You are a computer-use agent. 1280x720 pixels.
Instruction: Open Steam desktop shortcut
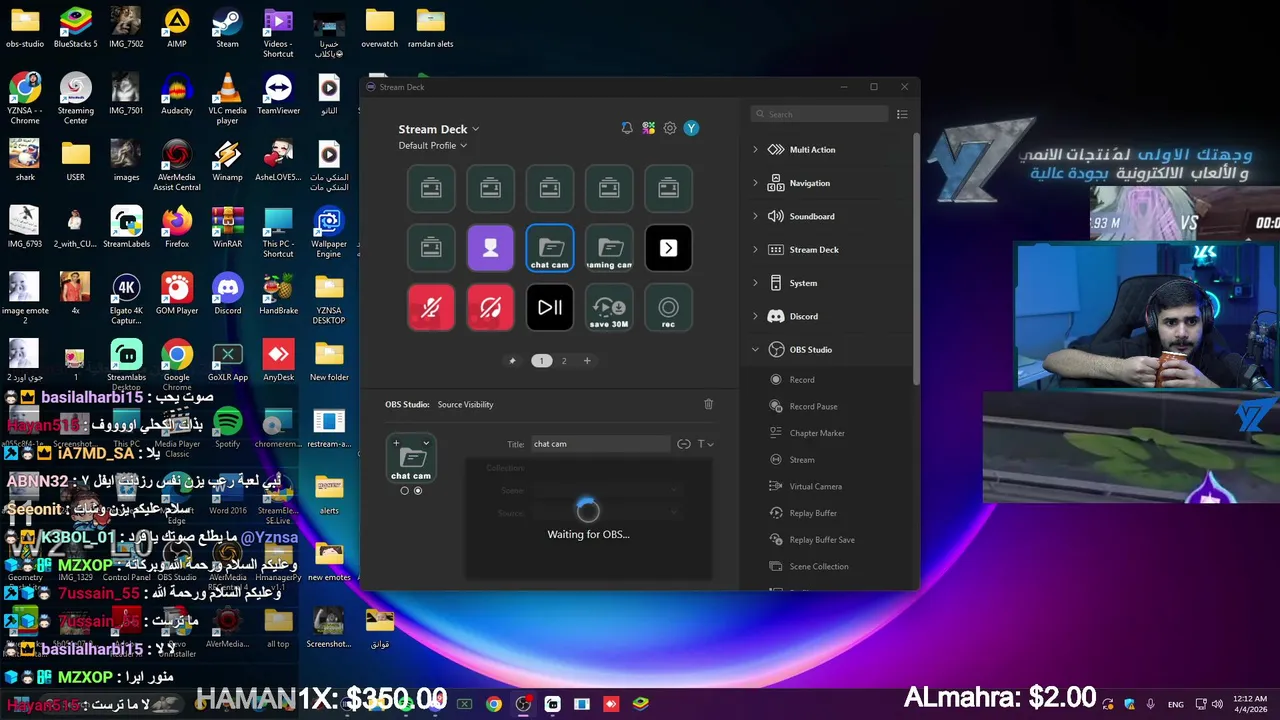227,29
